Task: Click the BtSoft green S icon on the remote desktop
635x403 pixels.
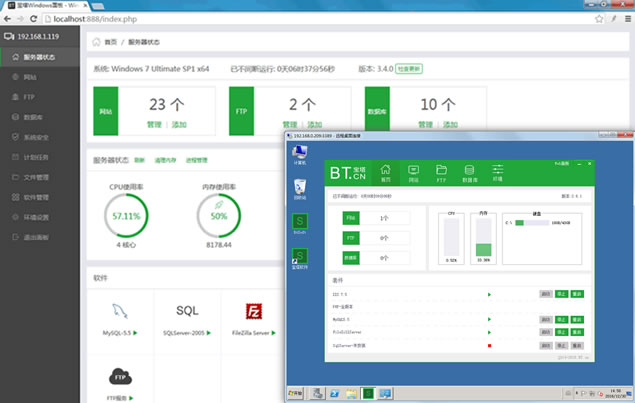Action: click(300, 224)
